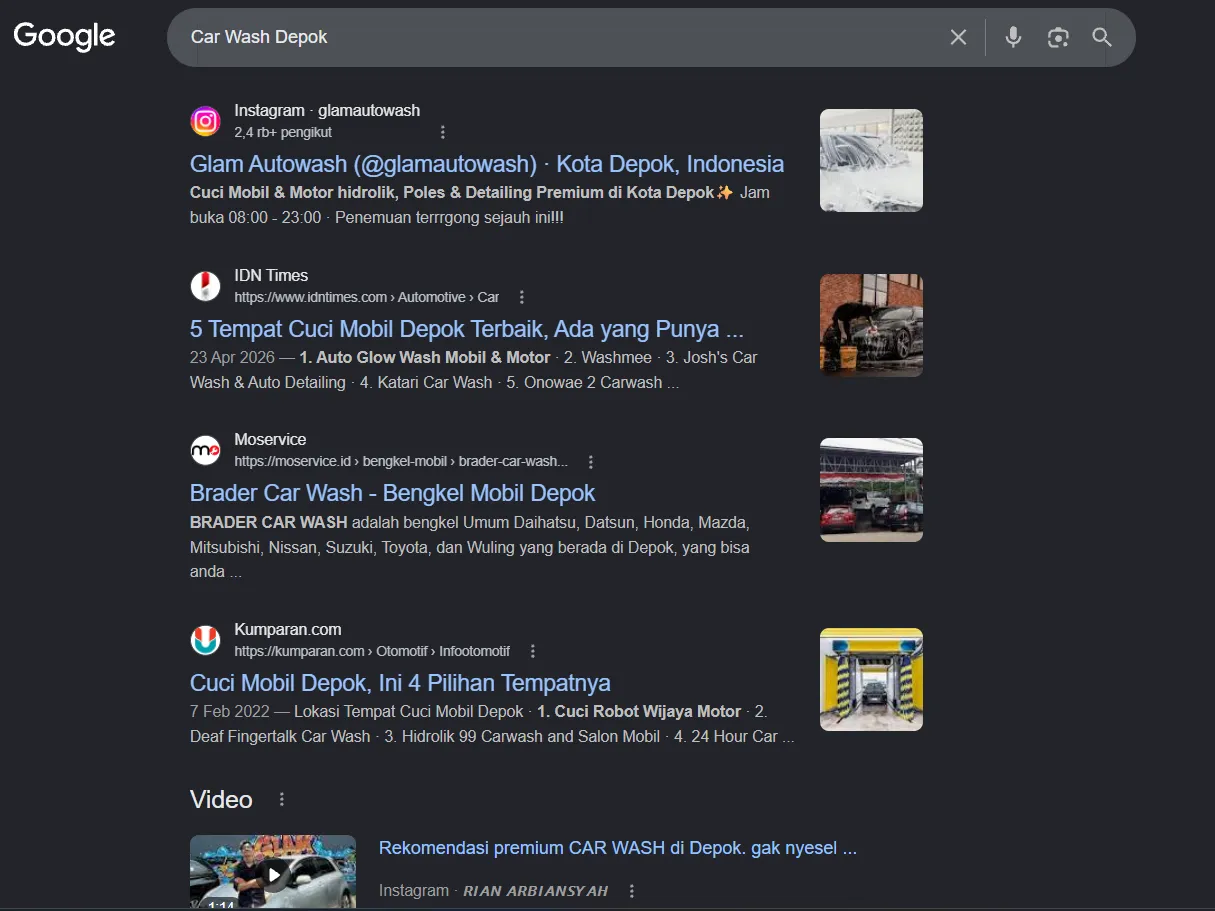Click the Kumparan.com site name text

click(288, 629)
